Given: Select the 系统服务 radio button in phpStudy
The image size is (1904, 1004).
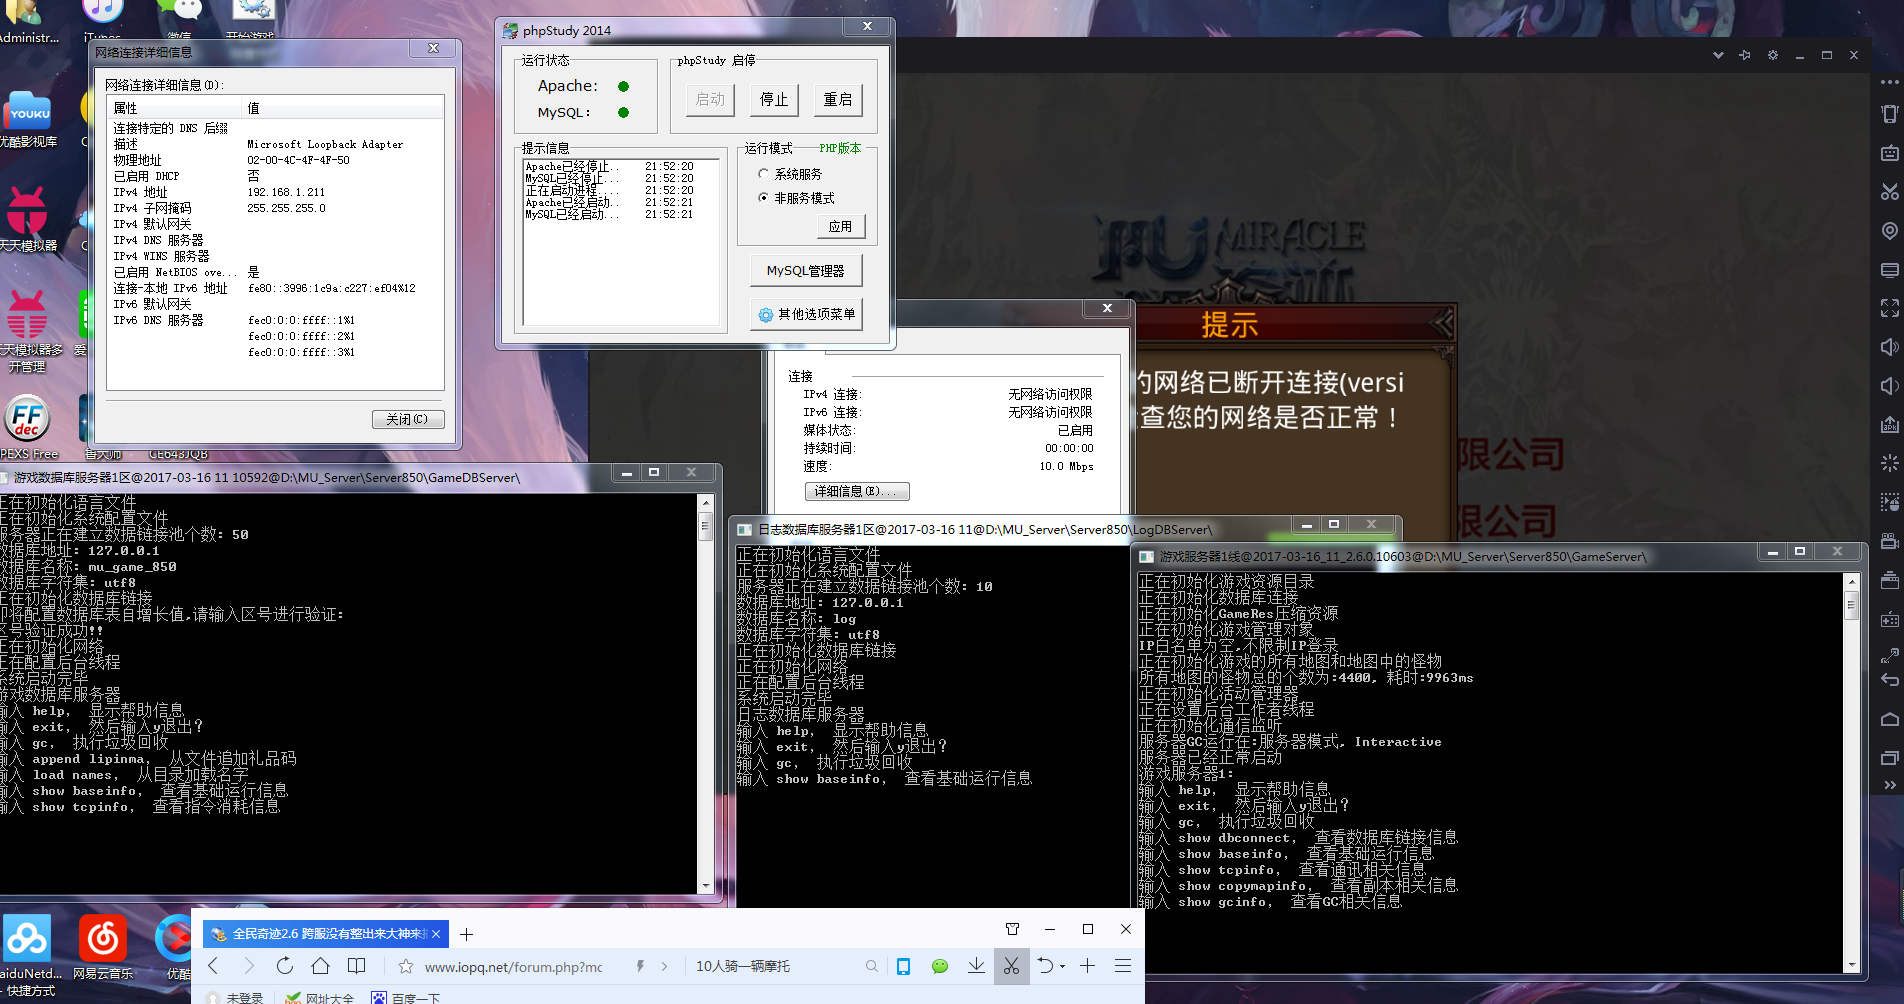Looking at the screenshot, I should coord(764,174).
